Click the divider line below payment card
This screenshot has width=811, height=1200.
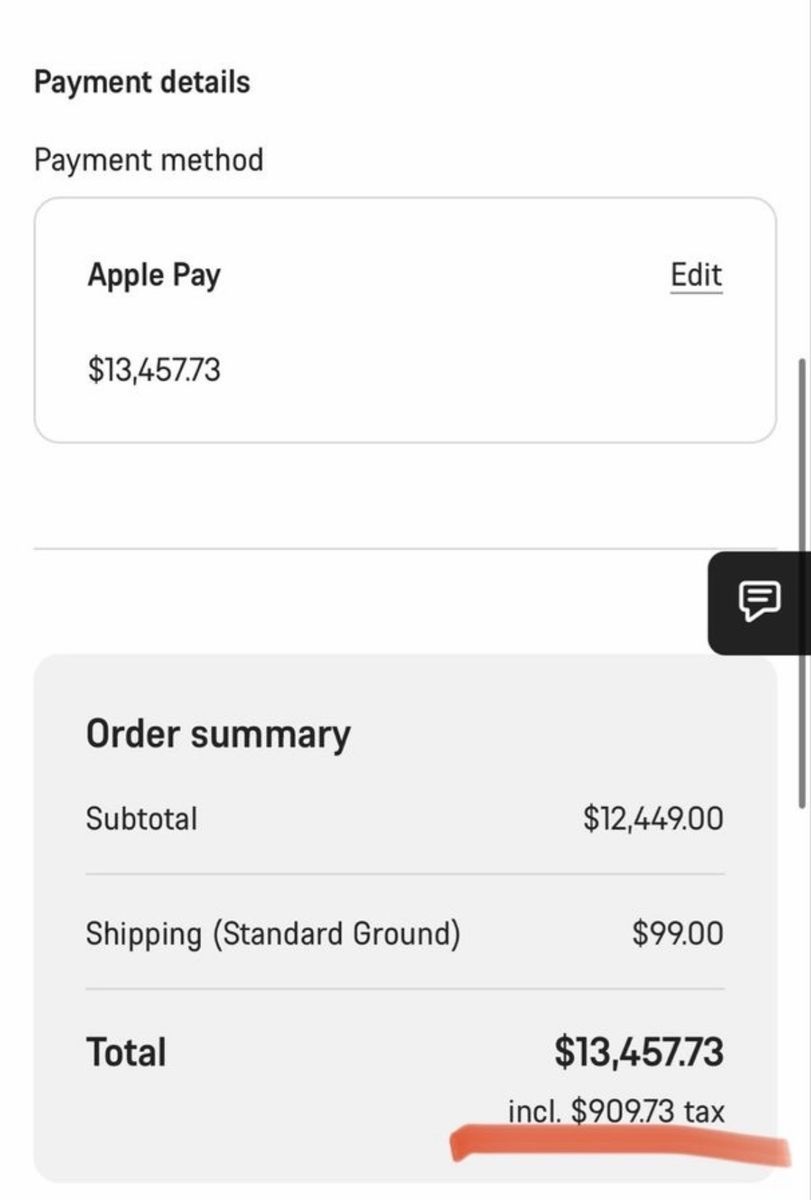405,548
